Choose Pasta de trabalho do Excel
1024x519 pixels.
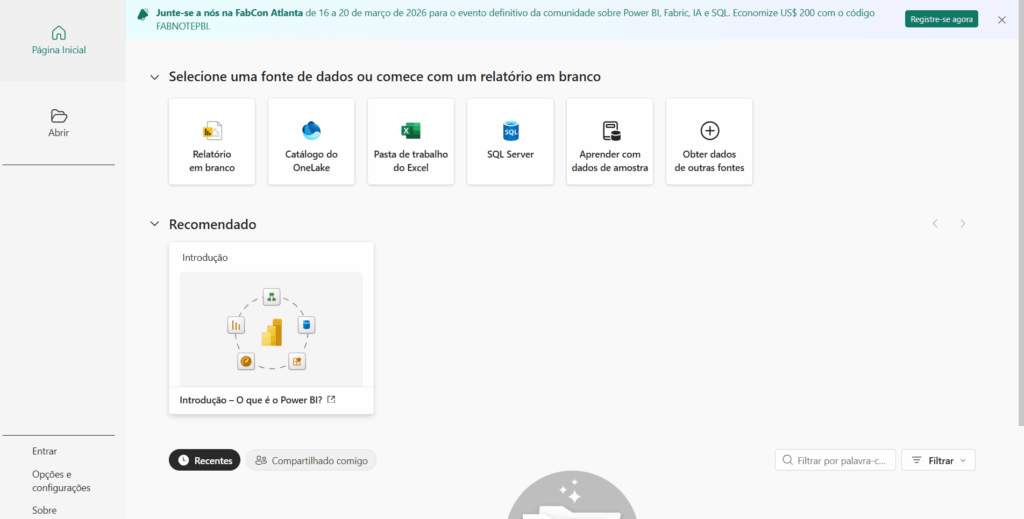click(411, 142)
